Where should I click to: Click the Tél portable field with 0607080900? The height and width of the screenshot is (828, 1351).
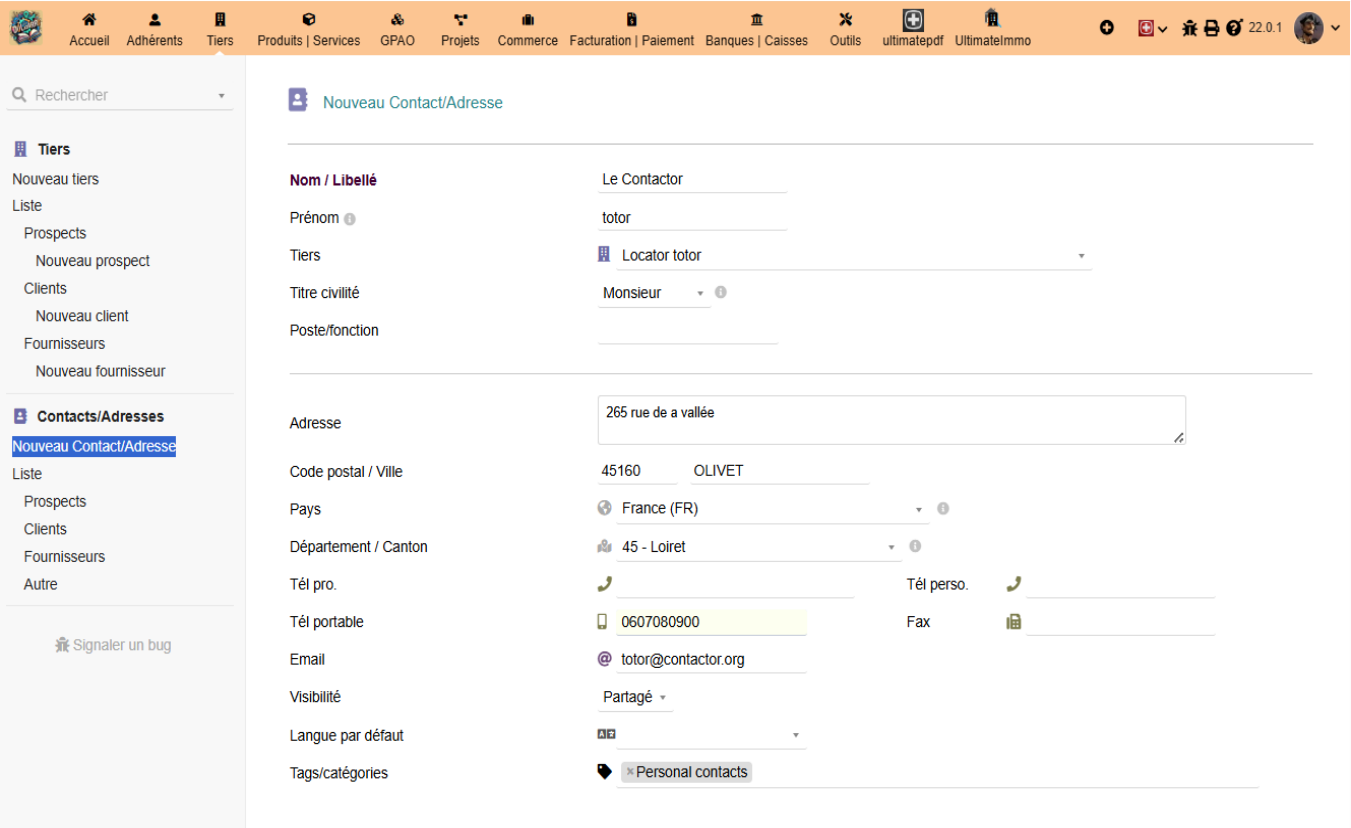pyautogui.click(x=711, y=622)
